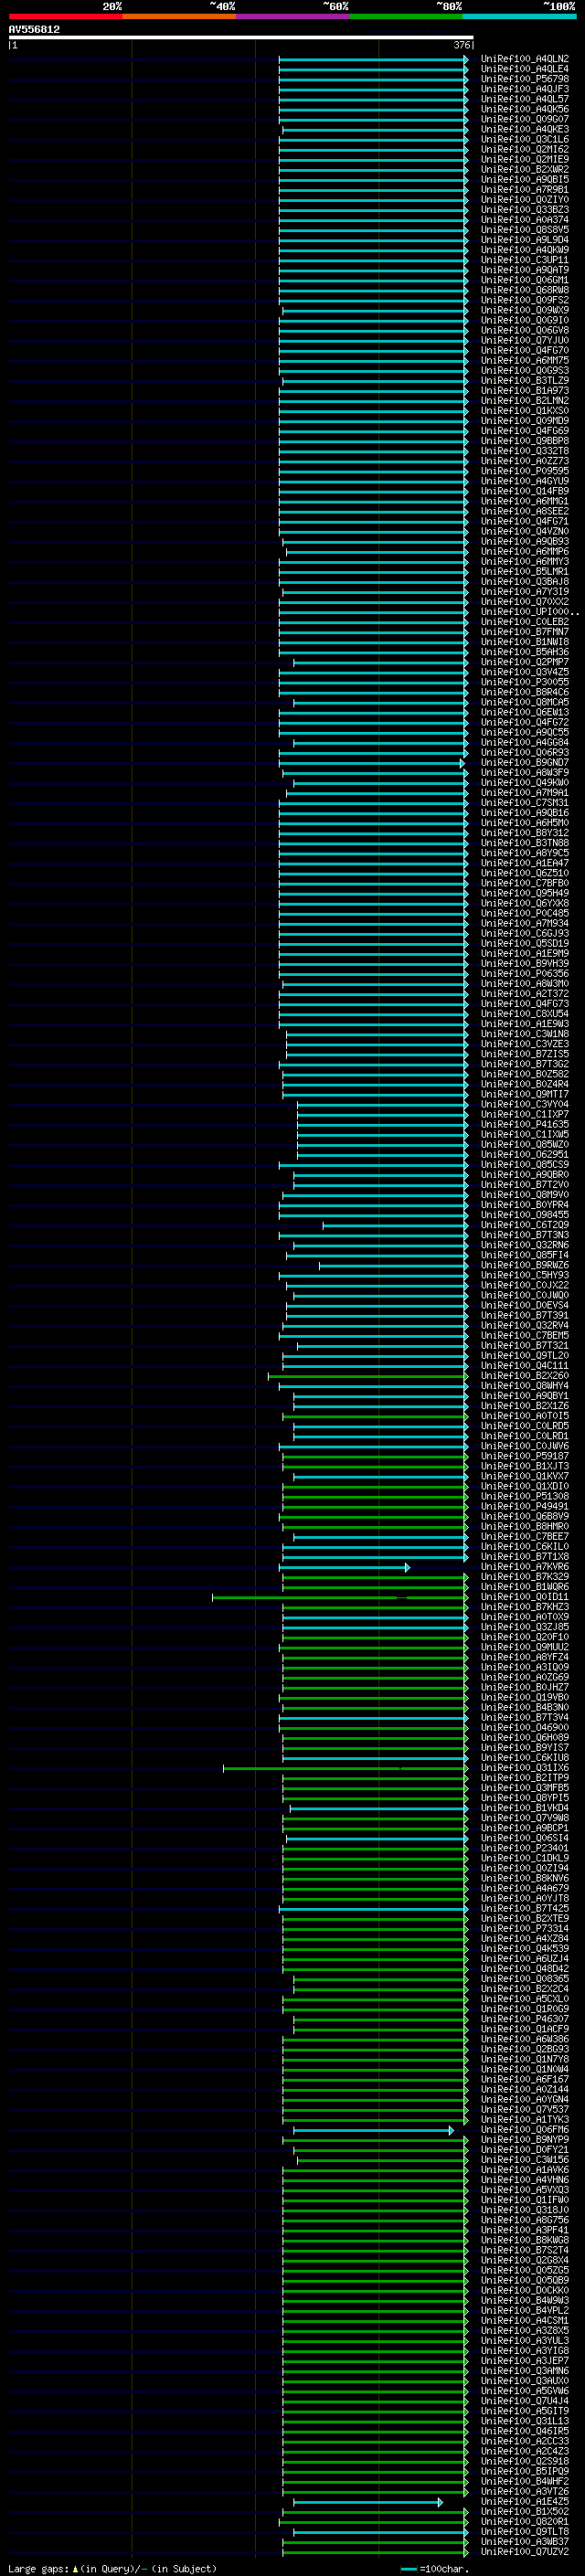Open hit UniRef100_A4QJF3
The width and height of the screenshot is (585, 2576).
pyautogui.click(x=525, y=89)
